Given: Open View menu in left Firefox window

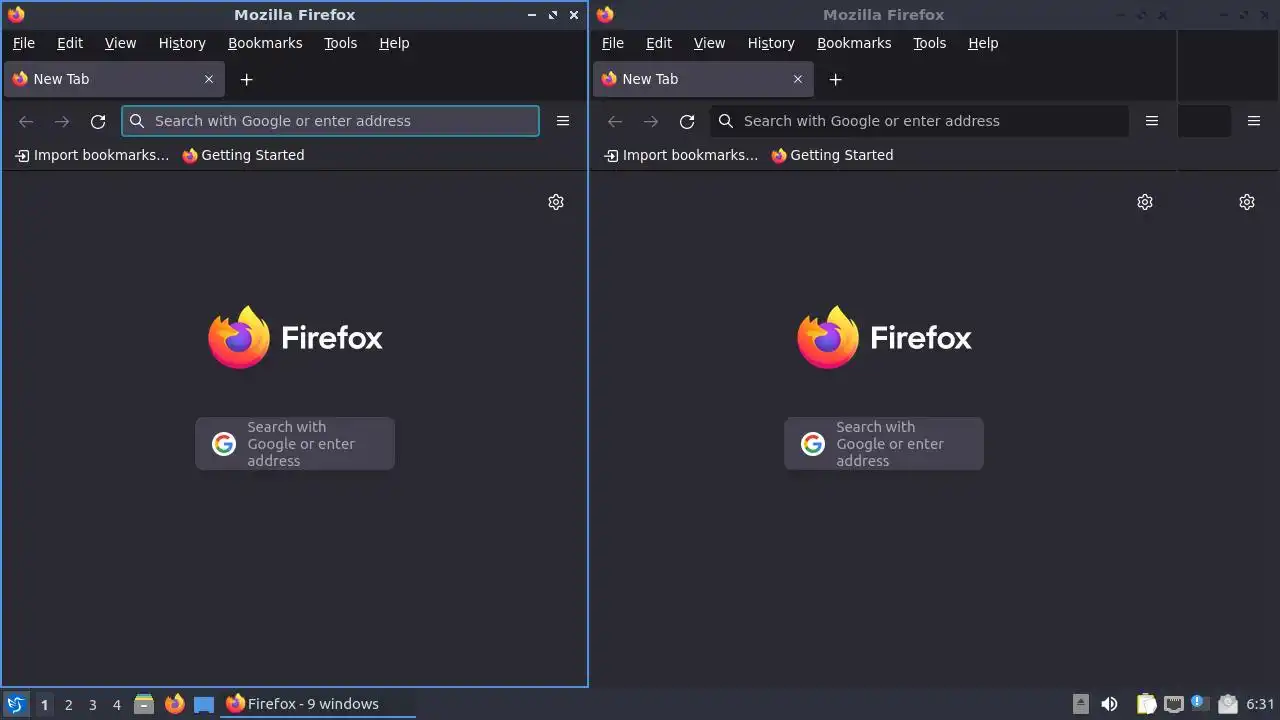Looking at the screenshot, I should pos(120,43).
